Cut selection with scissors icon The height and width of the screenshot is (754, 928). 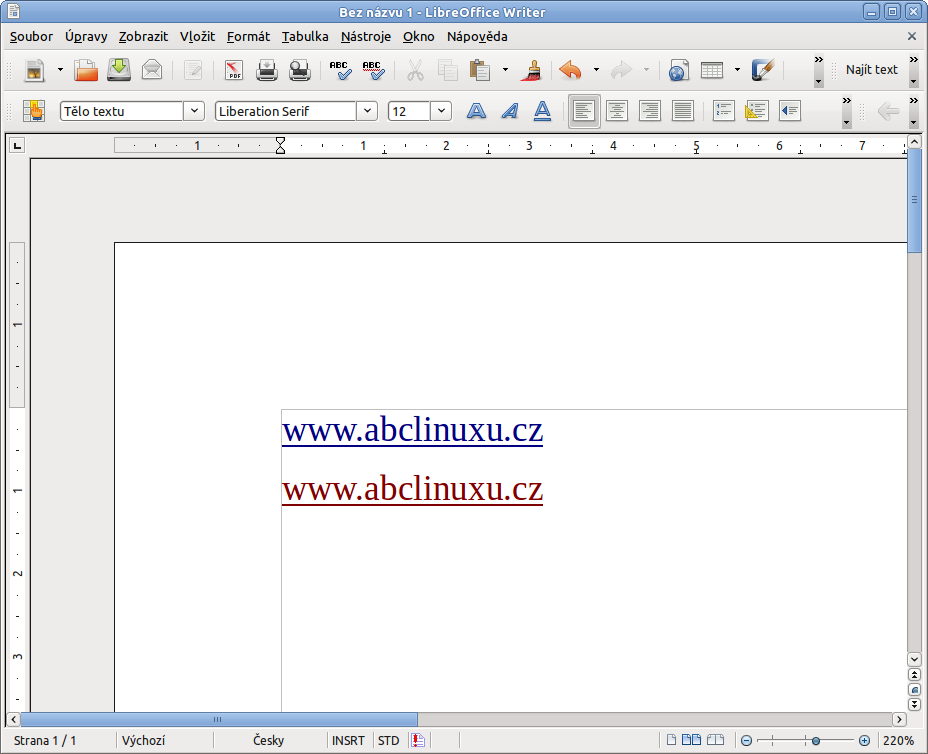pyautogui.click(x=415, y=70)
